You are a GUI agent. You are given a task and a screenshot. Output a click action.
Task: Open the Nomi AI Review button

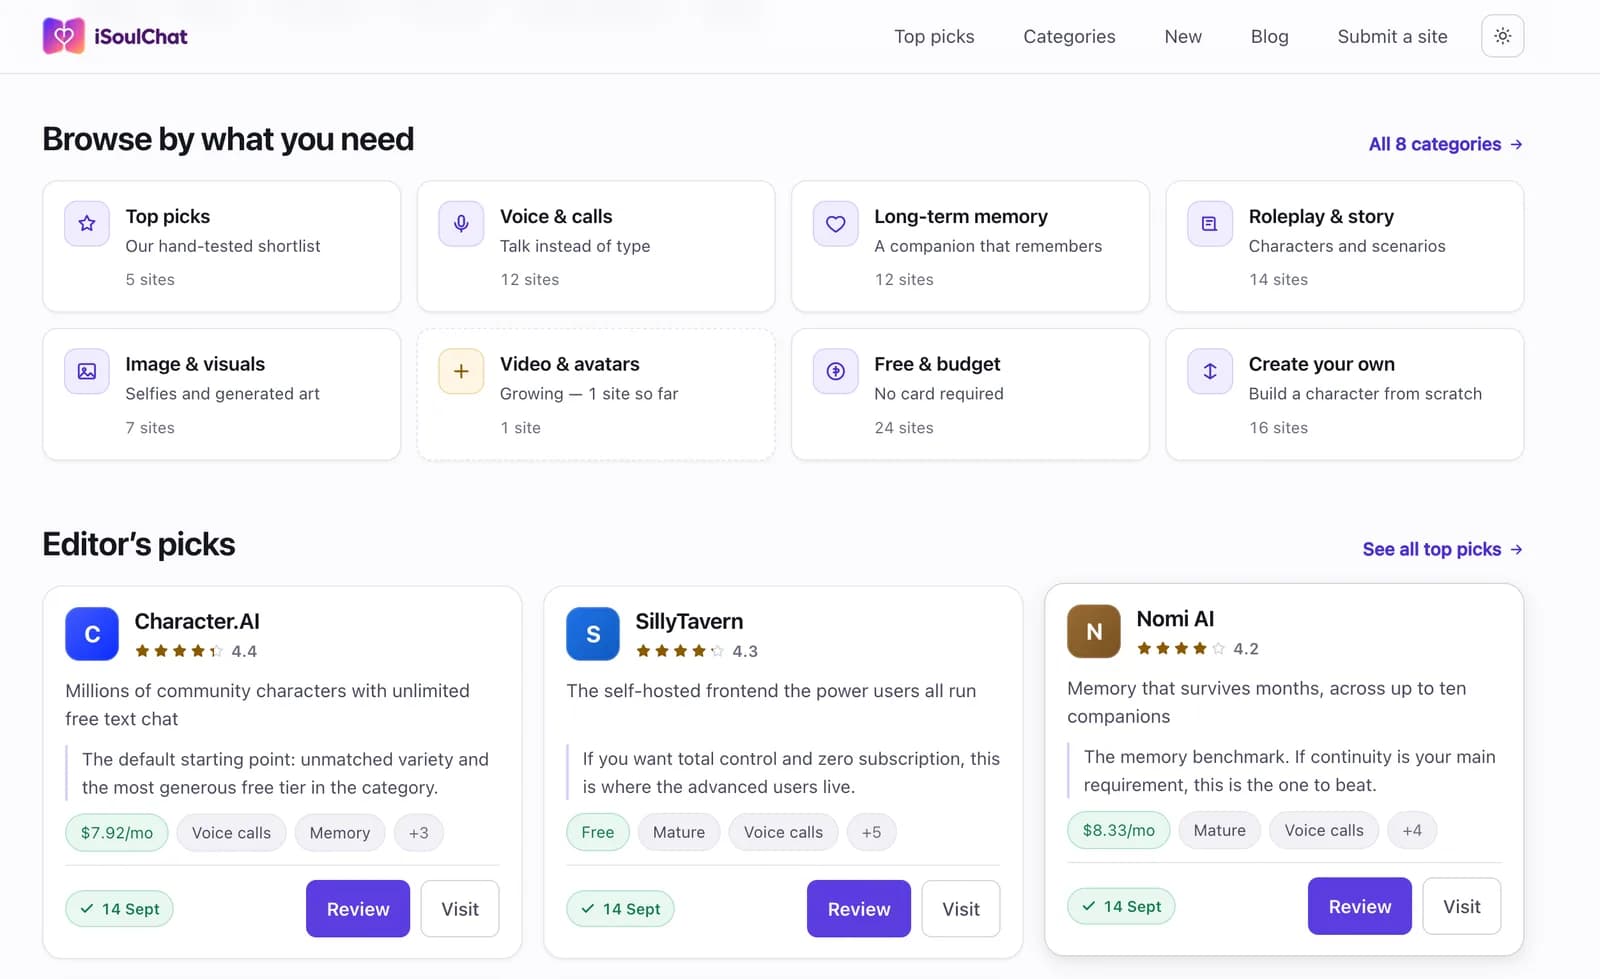1360,906
